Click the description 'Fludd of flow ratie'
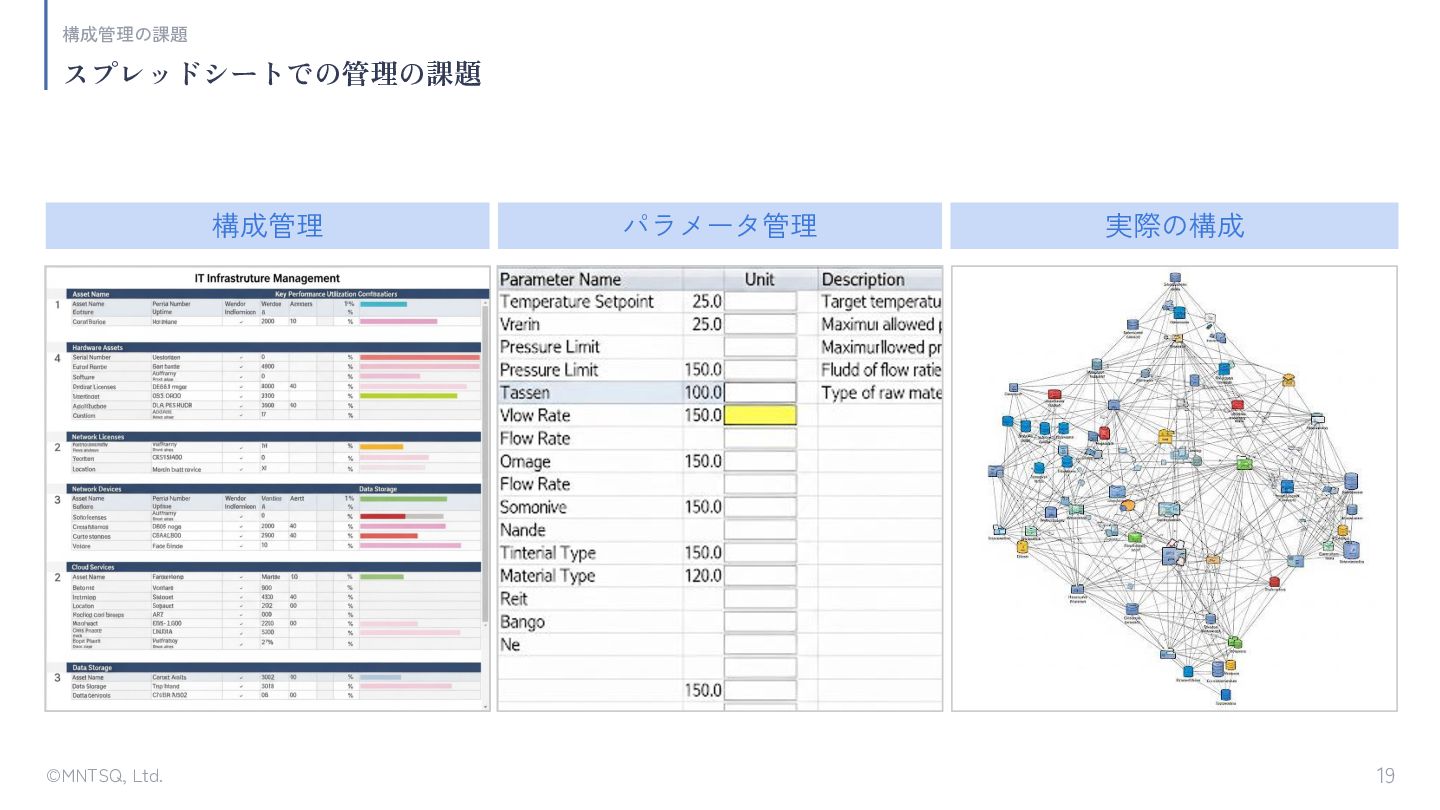 point(881,370)
